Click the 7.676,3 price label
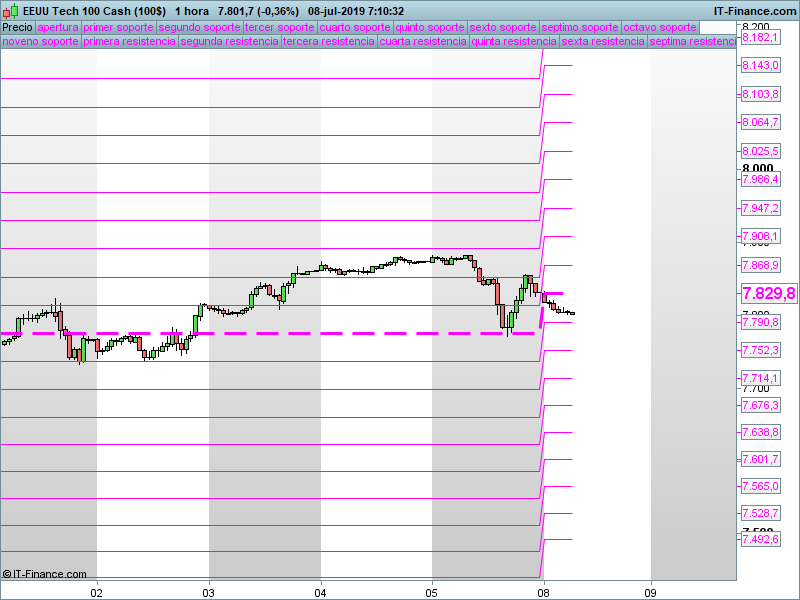800x600 pixels. click(x=760, y=405)
